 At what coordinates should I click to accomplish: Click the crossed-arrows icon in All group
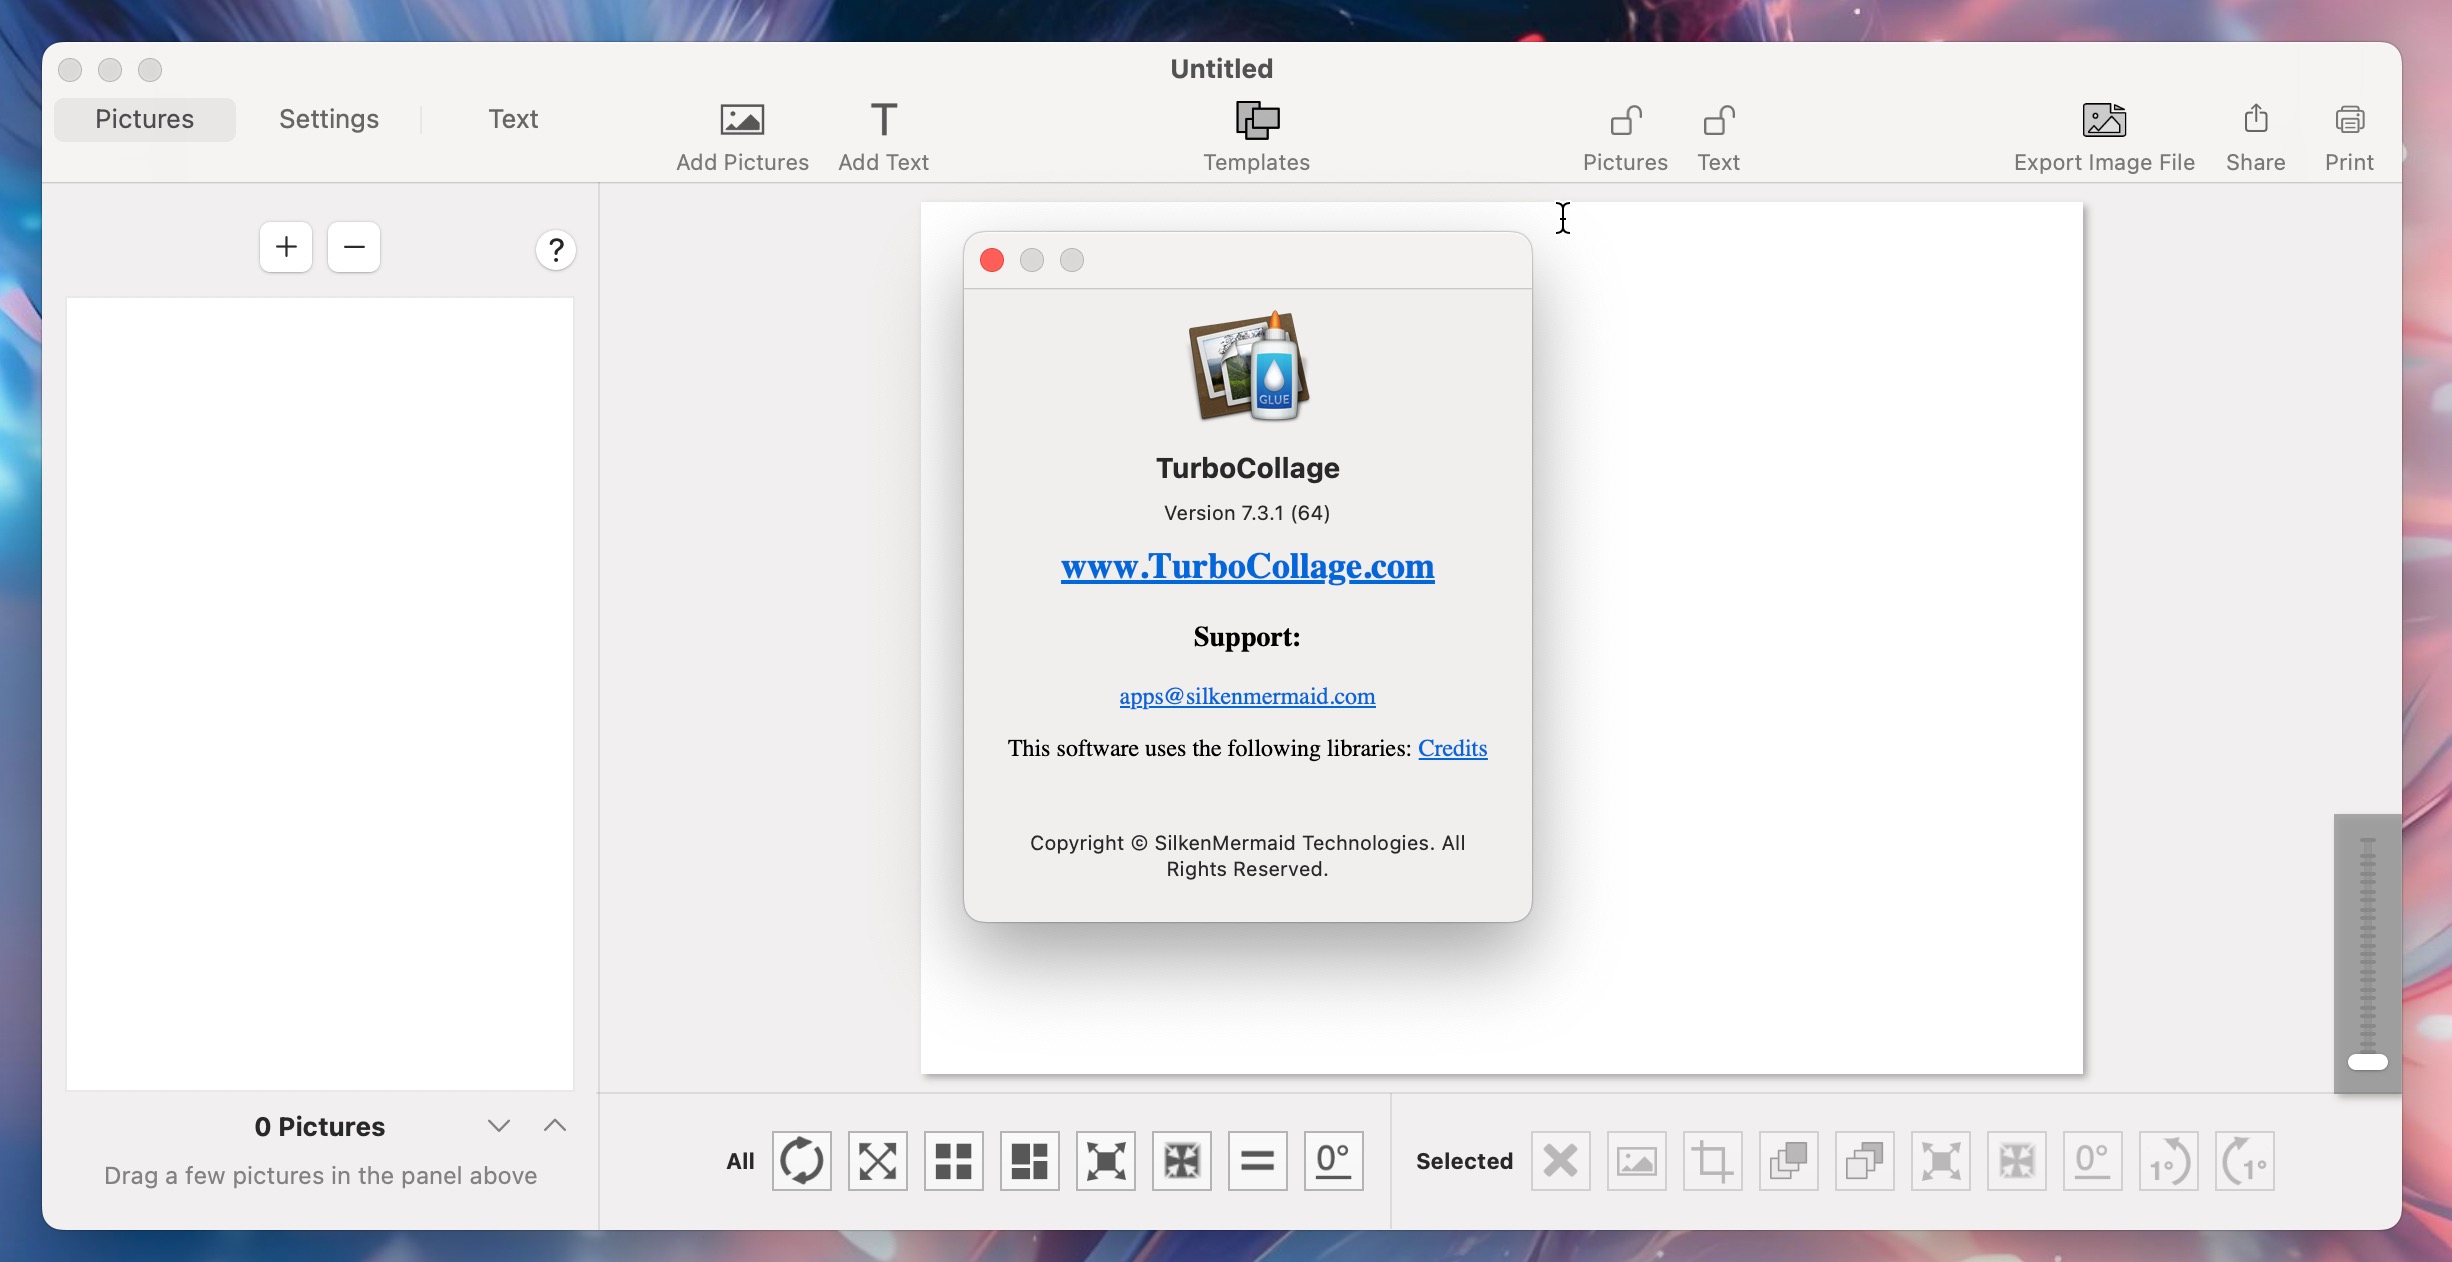coord(878,1161)
